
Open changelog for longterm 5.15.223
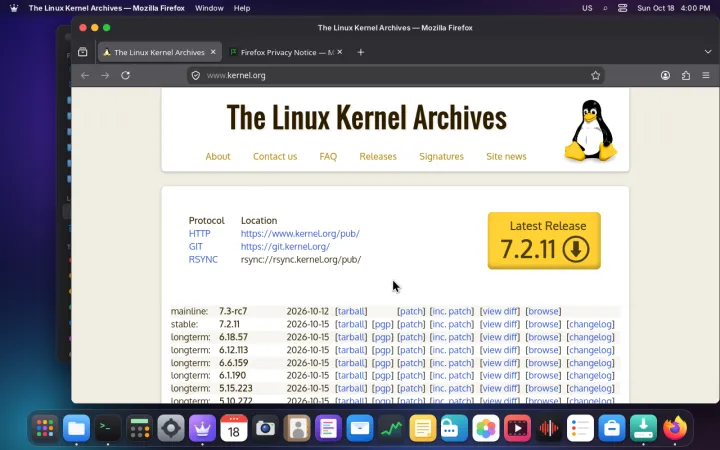coord(591,388)
